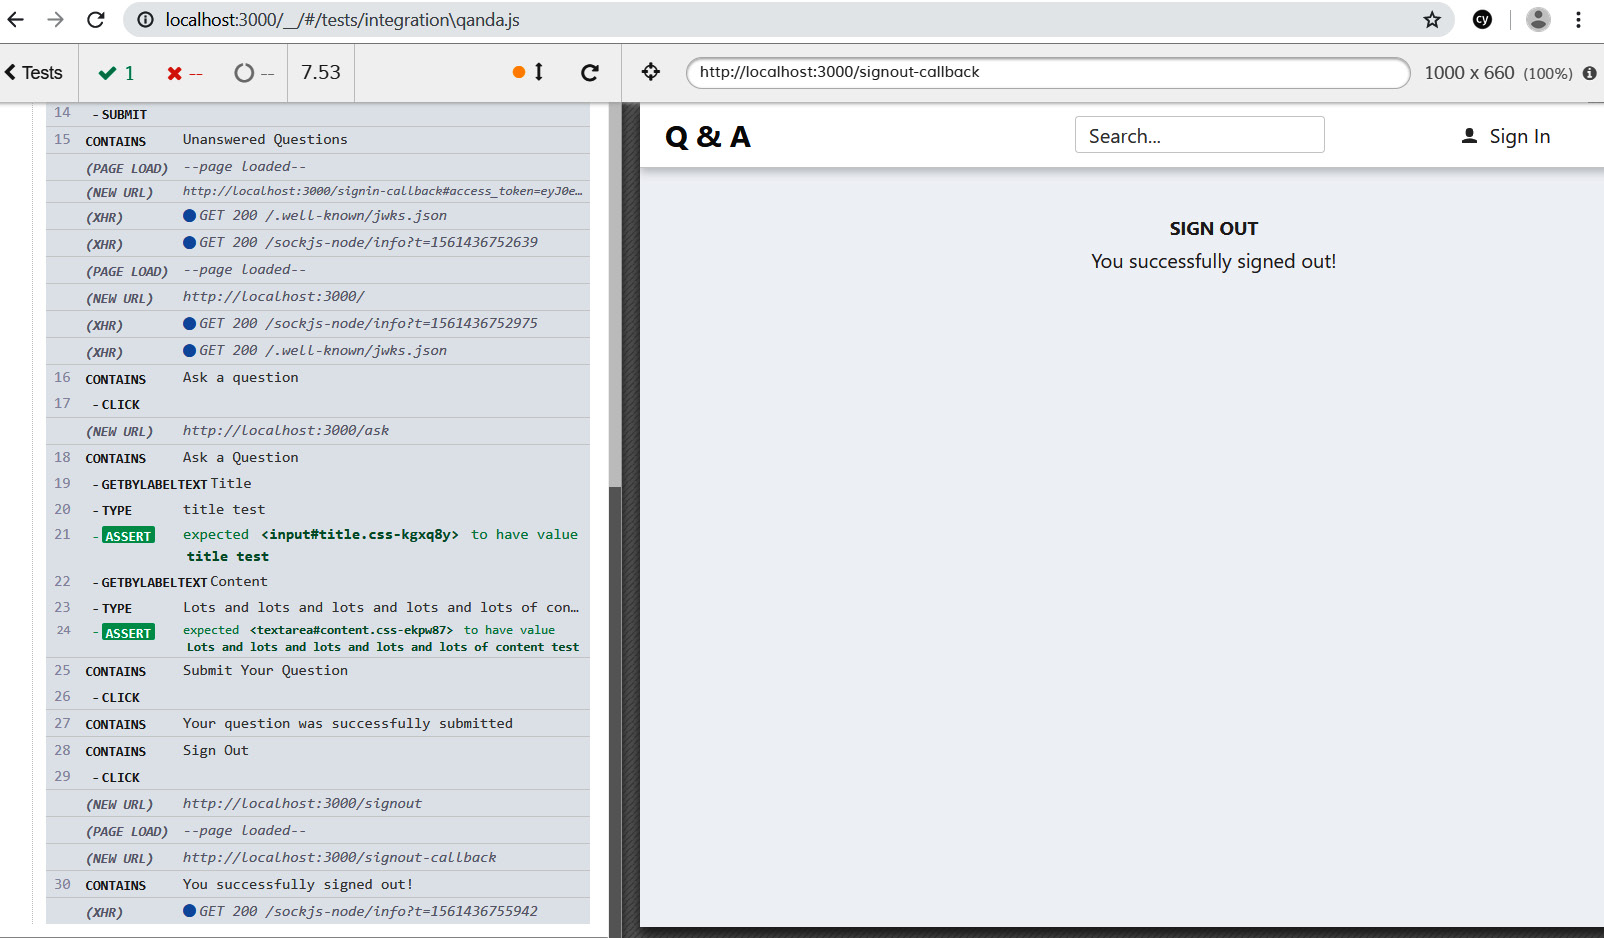Click the Q & A site logo
This screenshot has width=1604, height=938.
(708, 137)
